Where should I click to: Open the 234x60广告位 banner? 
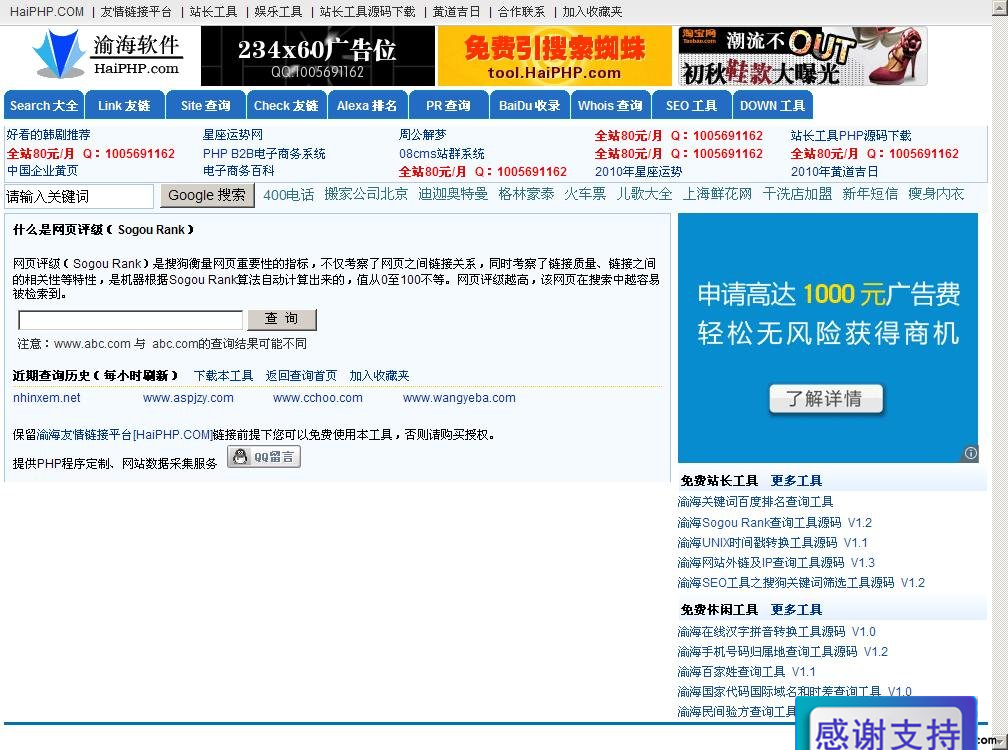coord(318,57)
